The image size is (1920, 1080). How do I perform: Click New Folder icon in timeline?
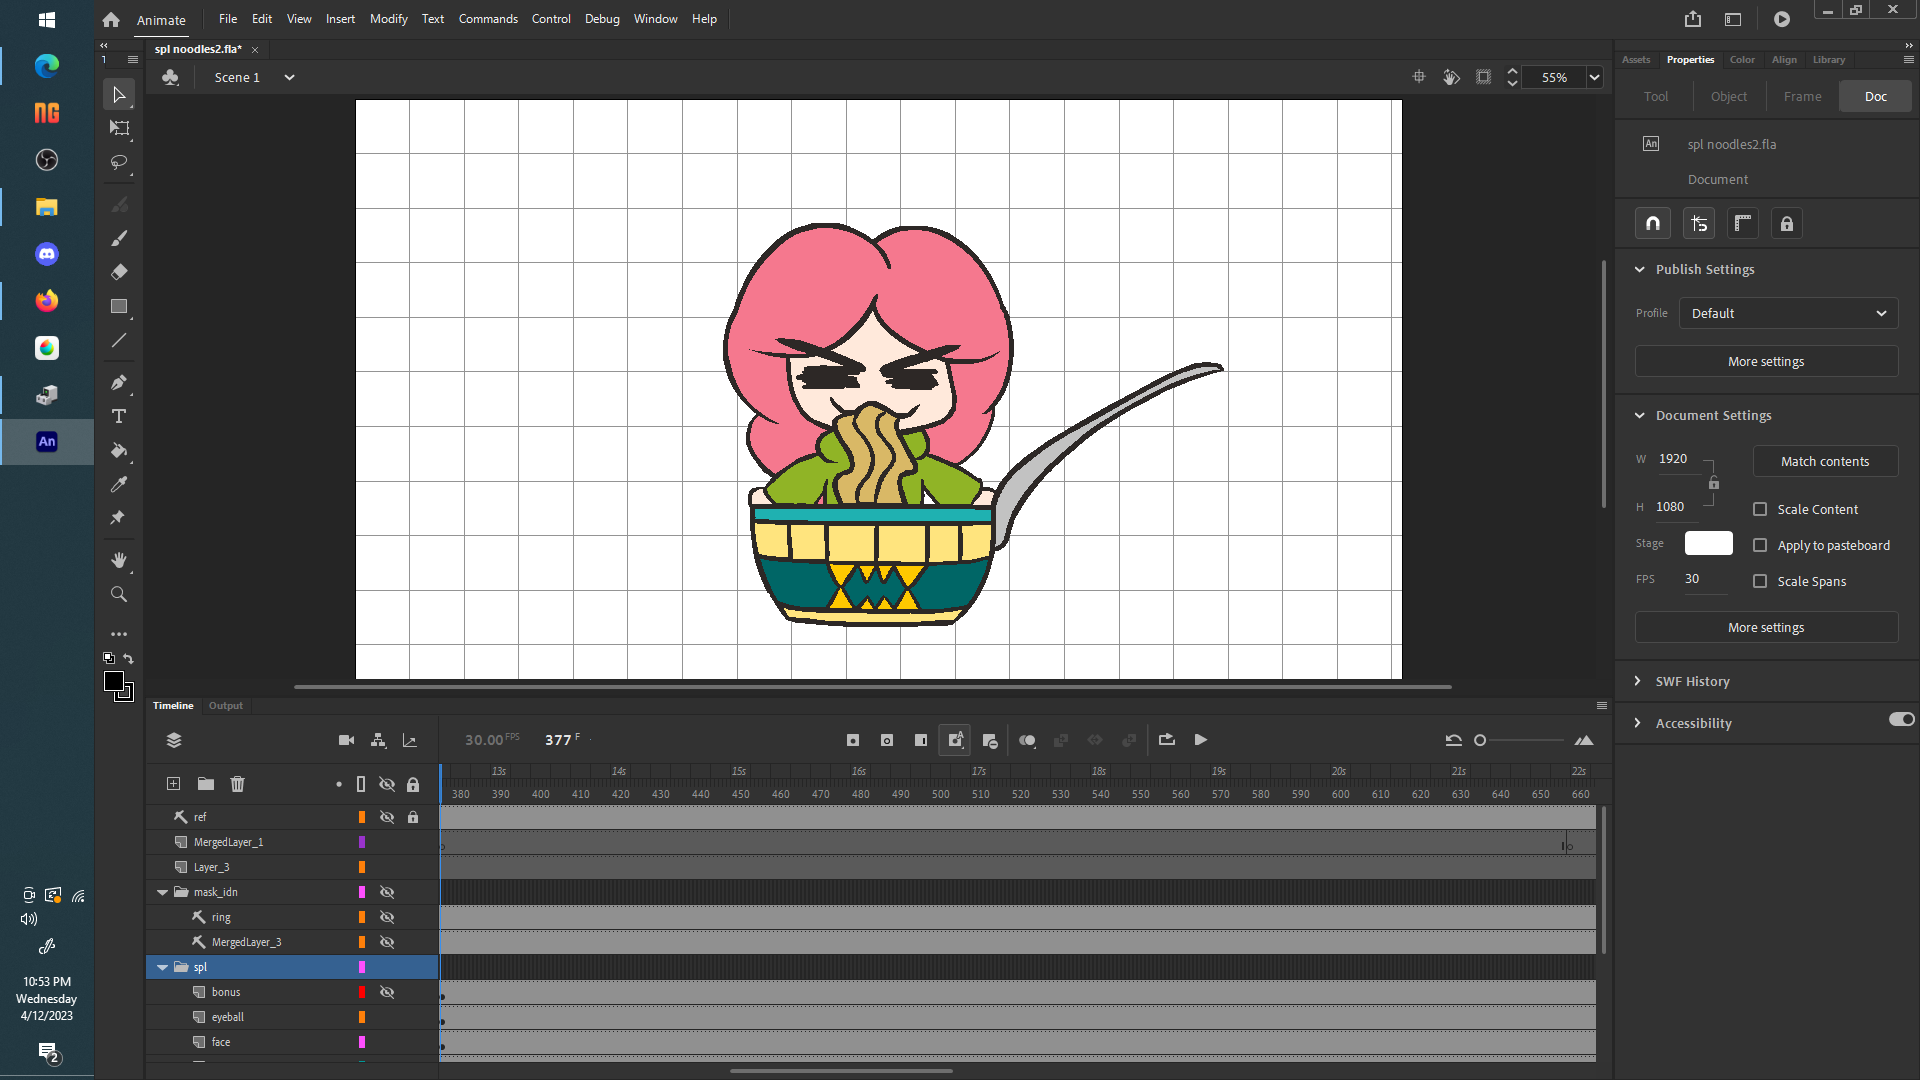(x=205, y=784)
